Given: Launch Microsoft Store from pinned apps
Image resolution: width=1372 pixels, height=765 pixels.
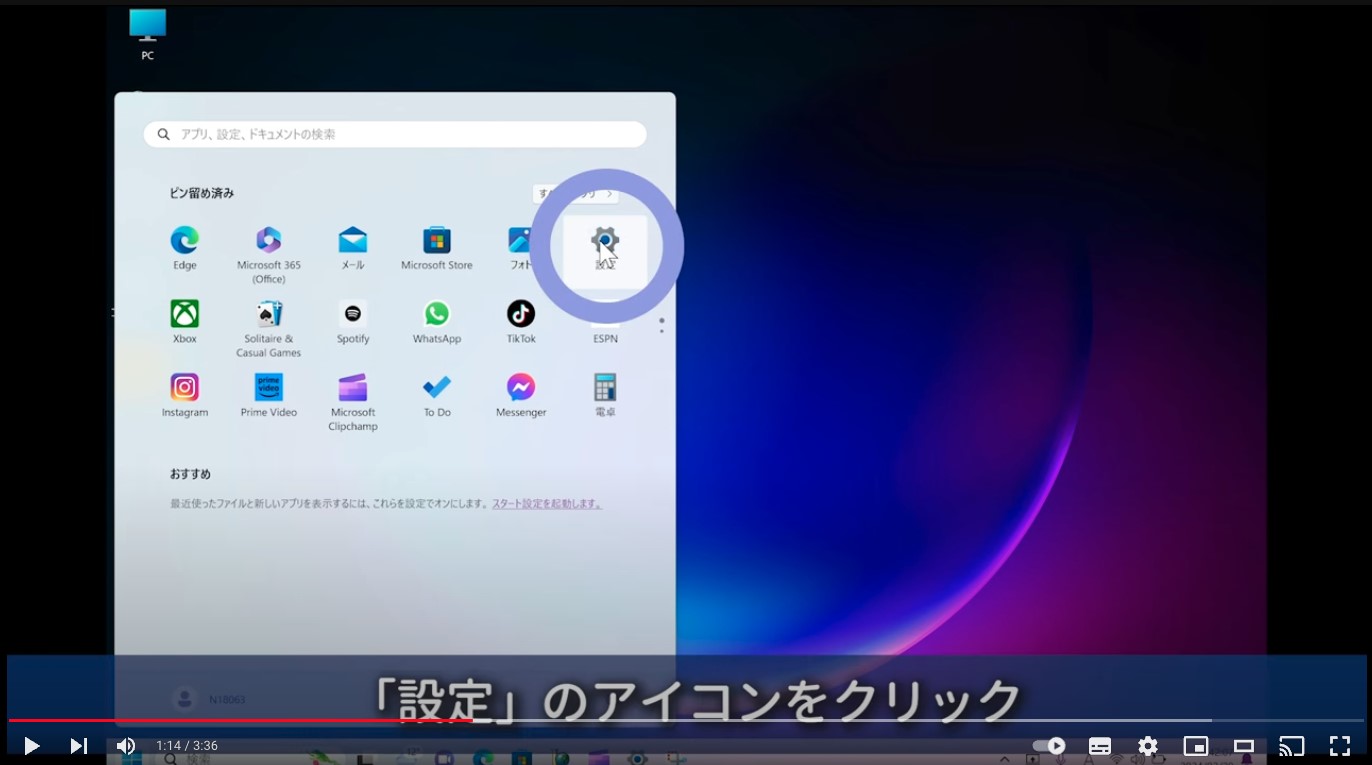Looking at the screenshot, I should point(436,247).
